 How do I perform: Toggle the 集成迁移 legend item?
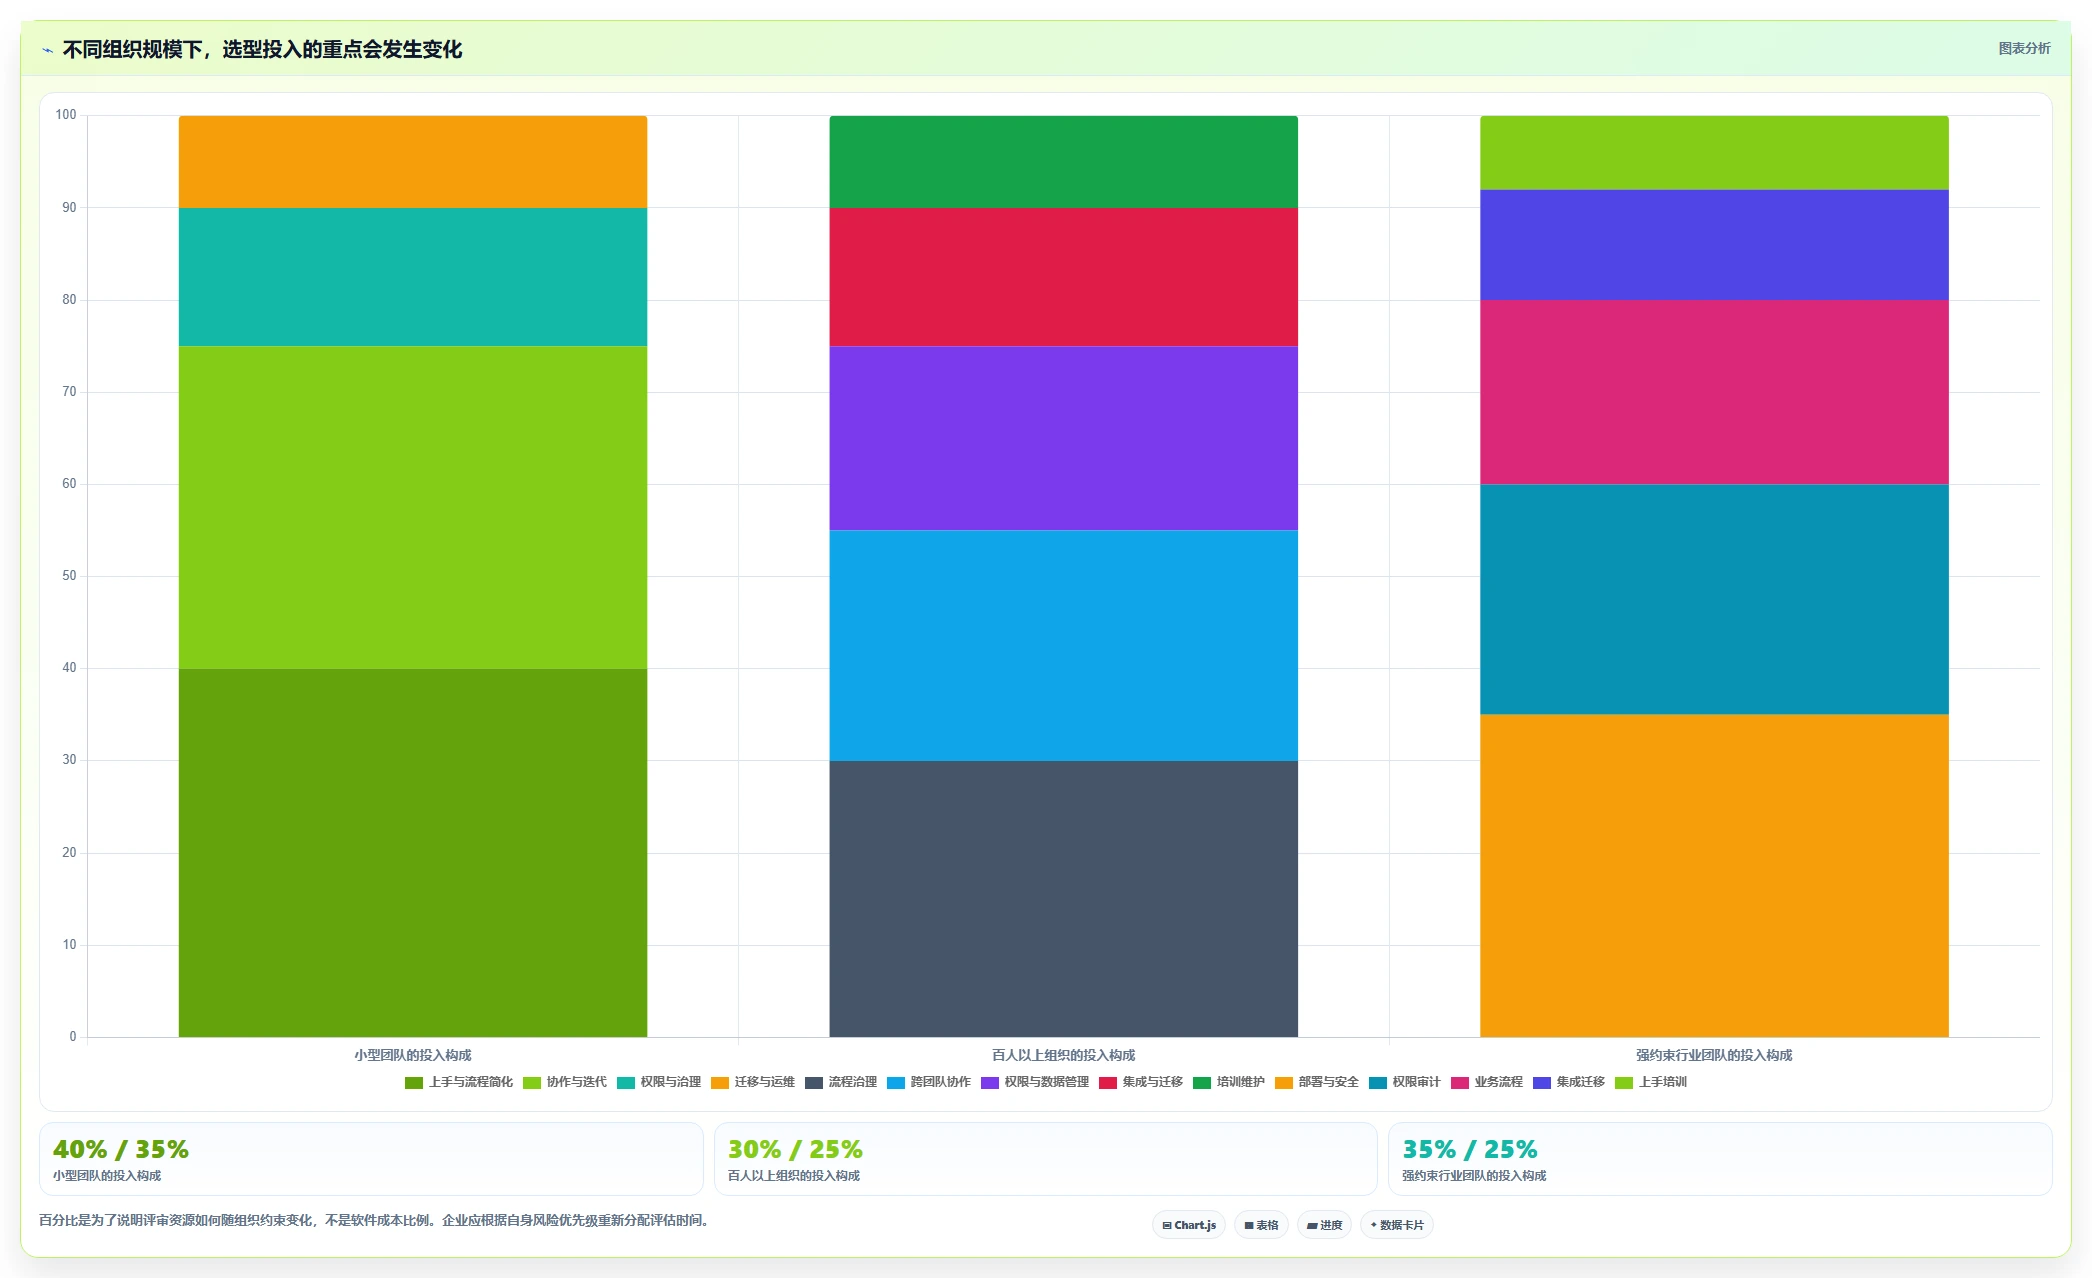point(1569,1082)
